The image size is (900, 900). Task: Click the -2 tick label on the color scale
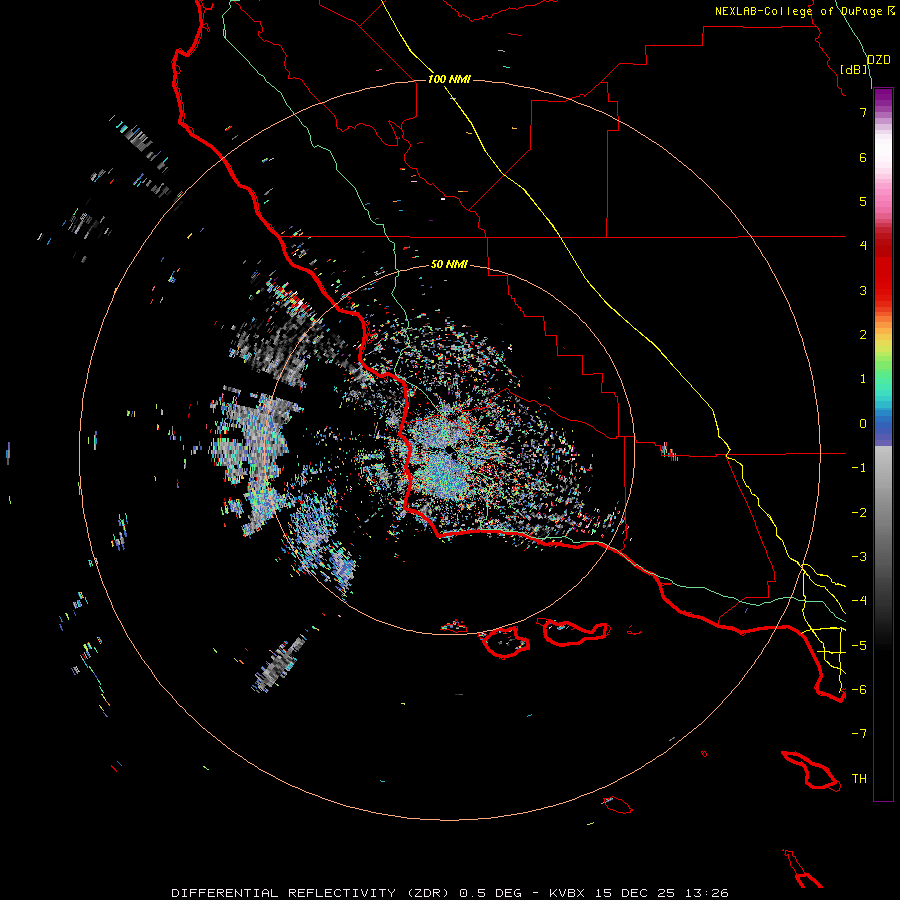tap(859, 513)
